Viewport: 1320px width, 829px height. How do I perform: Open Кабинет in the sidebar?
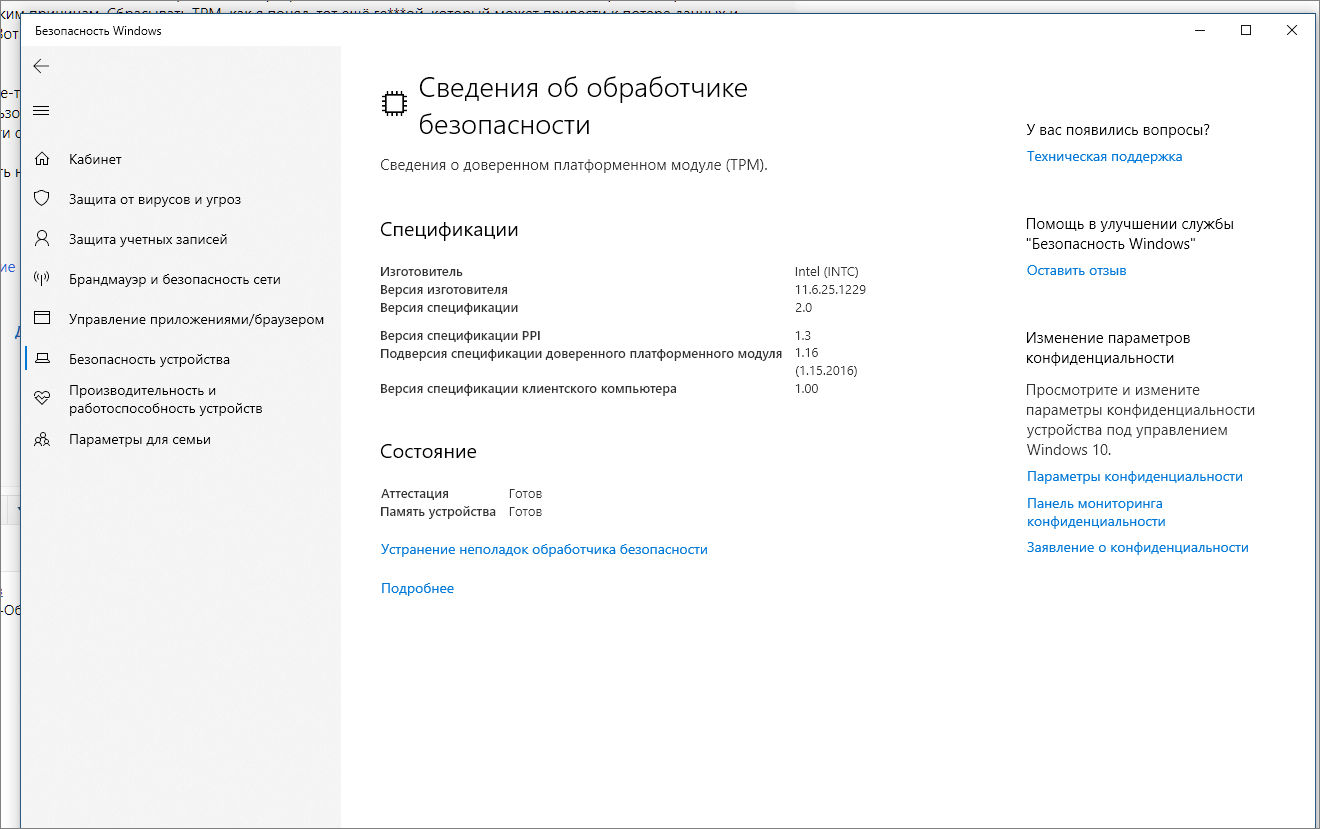95,159
